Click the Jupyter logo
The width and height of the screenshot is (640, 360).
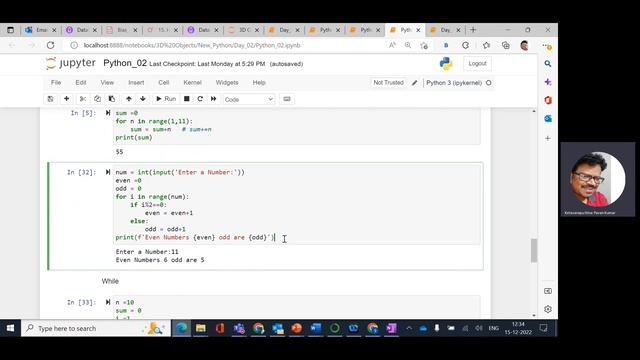pyautogui.click(x=71, y=63)
